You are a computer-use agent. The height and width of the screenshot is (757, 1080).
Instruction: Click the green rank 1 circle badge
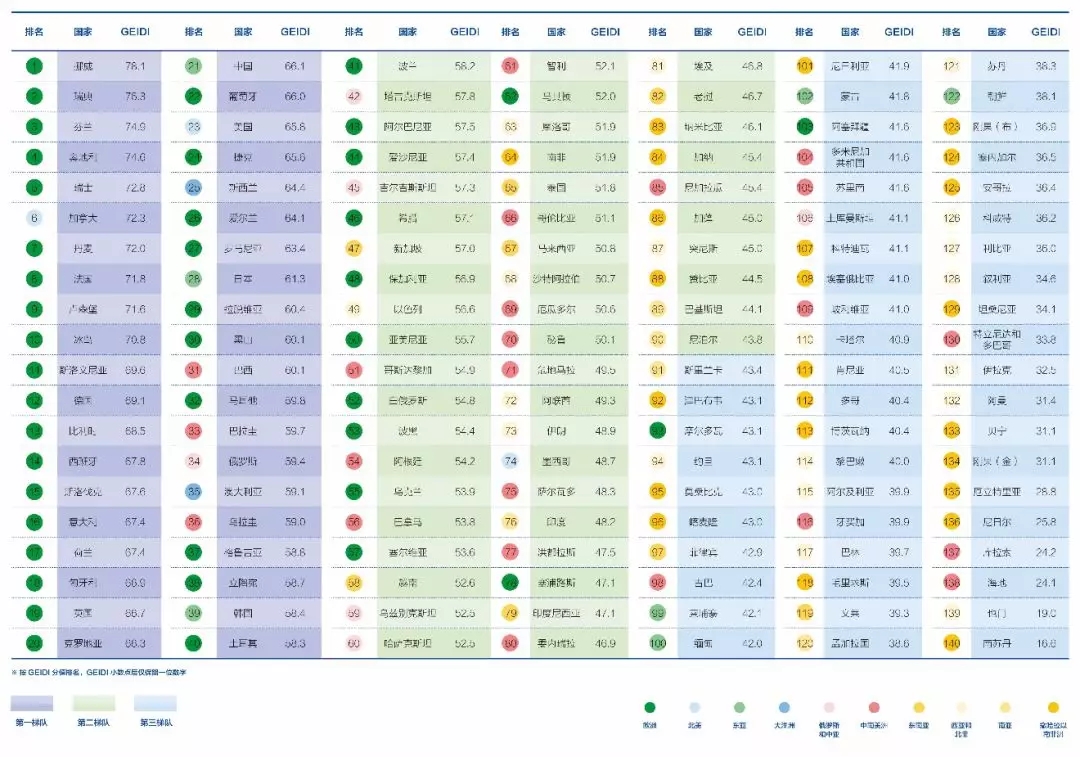(x=35, y=67)
